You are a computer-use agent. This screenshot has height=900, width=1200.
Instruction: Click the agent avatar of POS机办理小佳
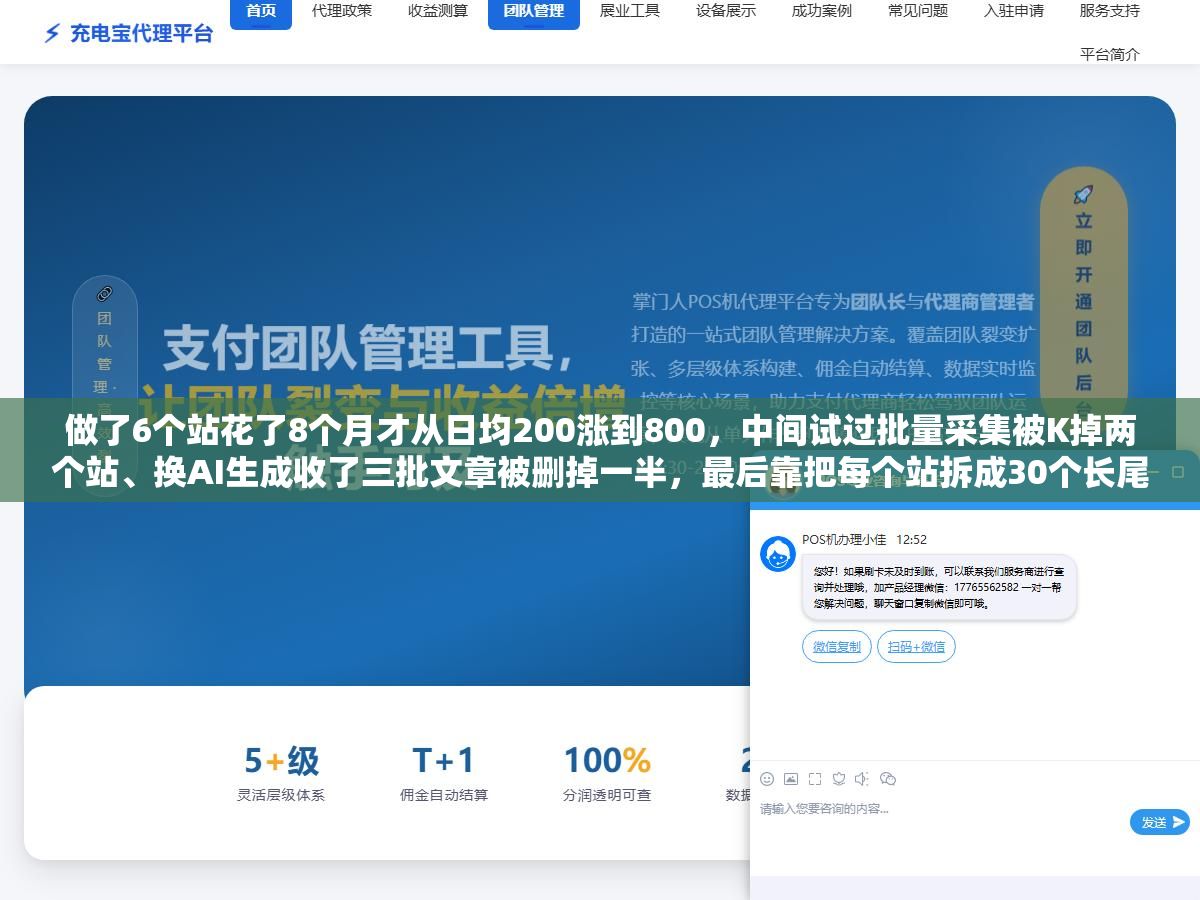[778, 554]
